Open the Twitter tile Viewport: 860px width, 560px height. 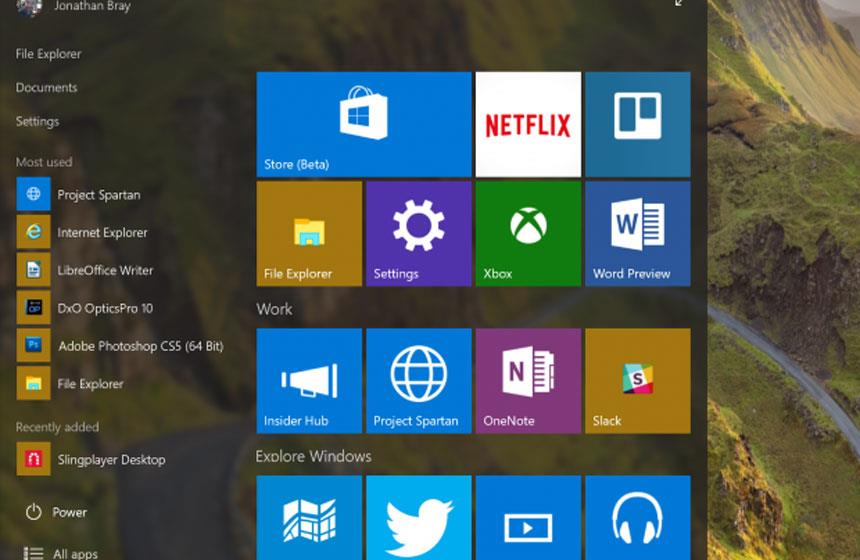[418, 518]
